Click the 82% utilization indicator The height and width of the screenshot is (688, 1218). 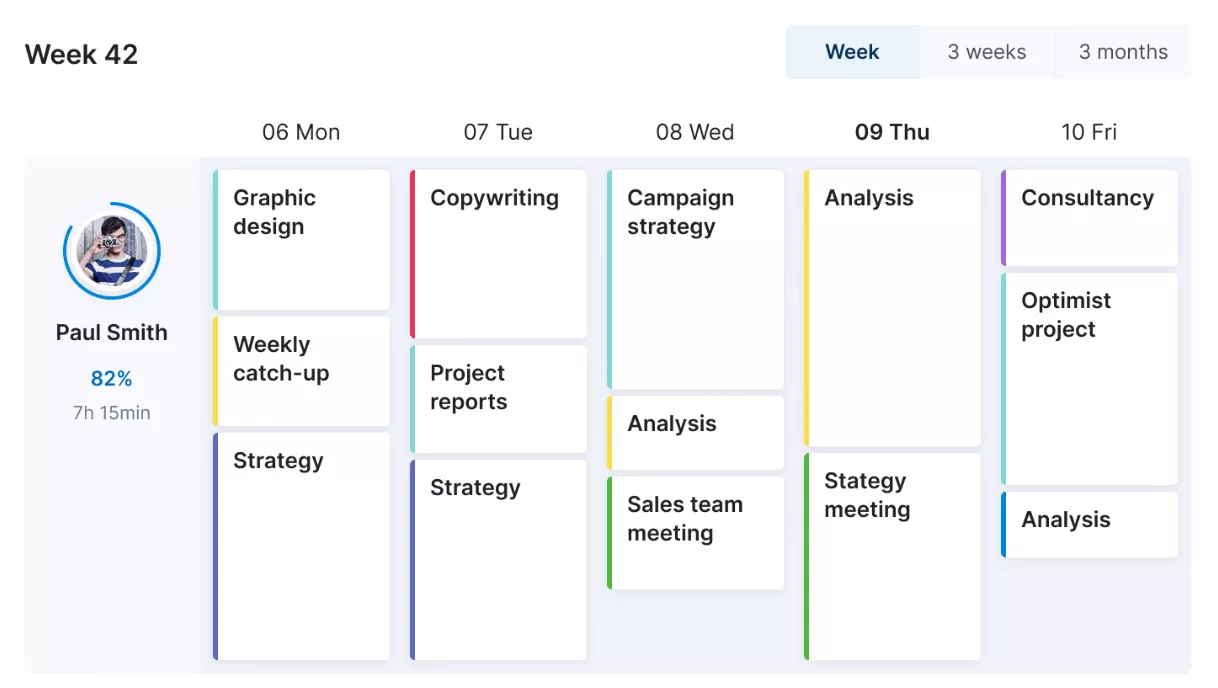click(x=111, y=379)
